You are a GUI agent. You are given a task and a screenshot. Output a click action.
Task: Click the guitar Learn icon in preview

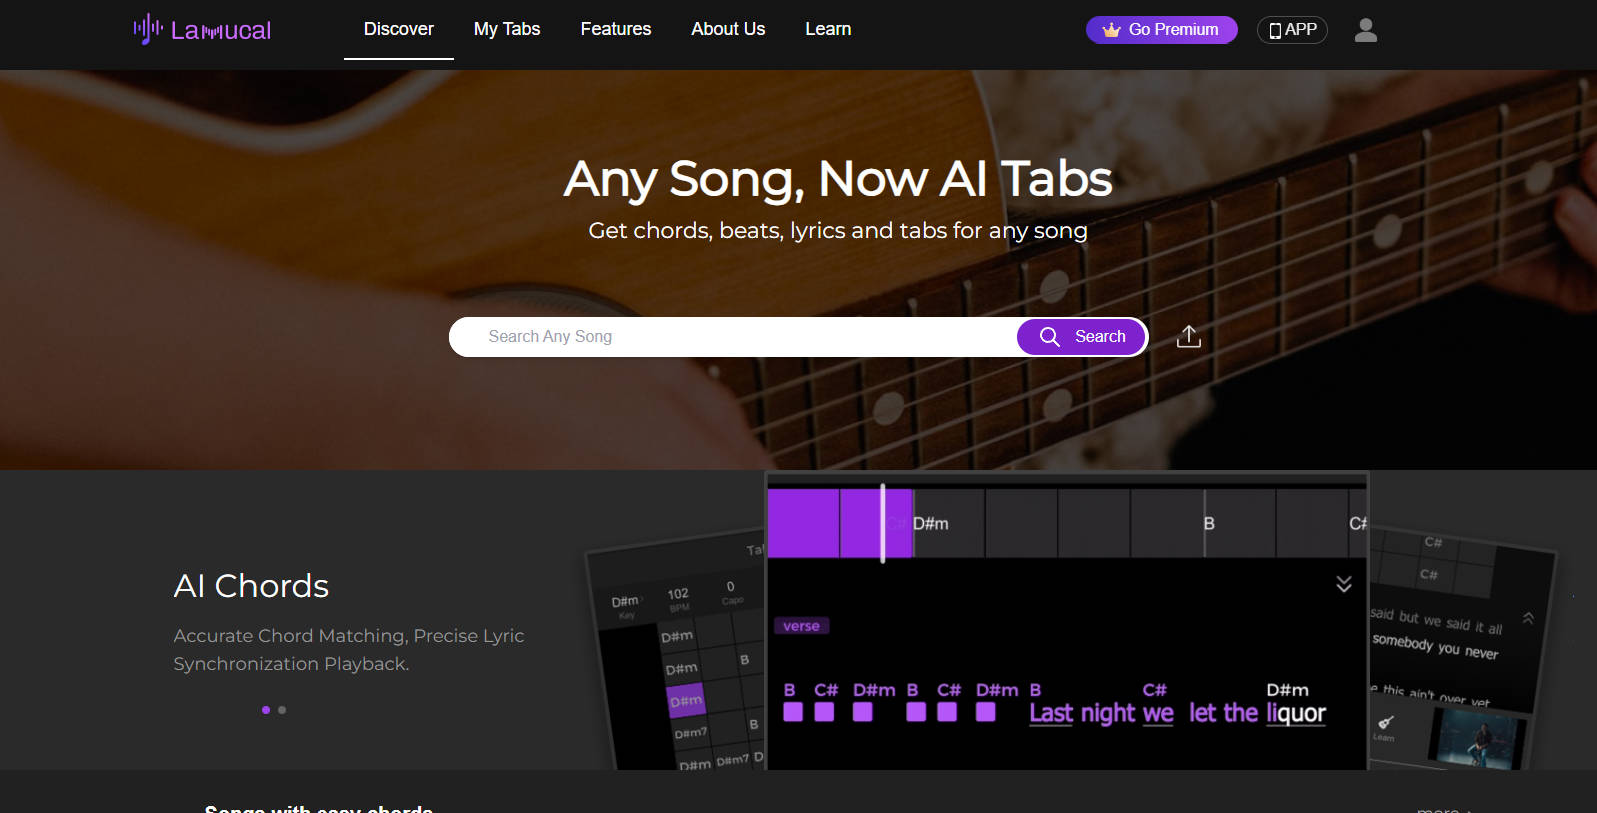[1386, 723]
